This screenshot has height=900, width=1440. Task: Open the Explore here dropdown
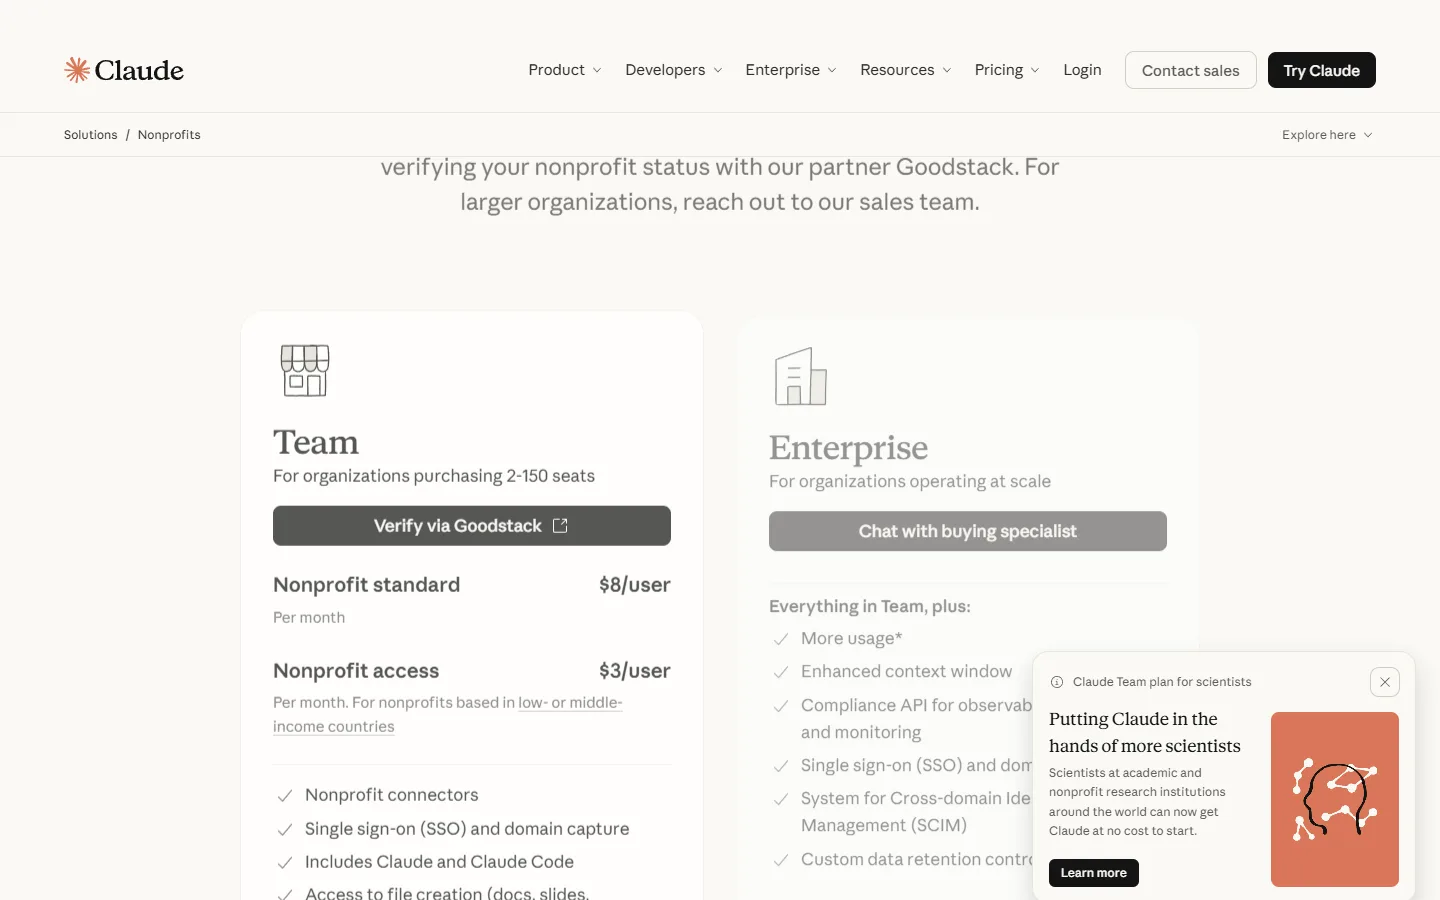[x=1327, y=135]
